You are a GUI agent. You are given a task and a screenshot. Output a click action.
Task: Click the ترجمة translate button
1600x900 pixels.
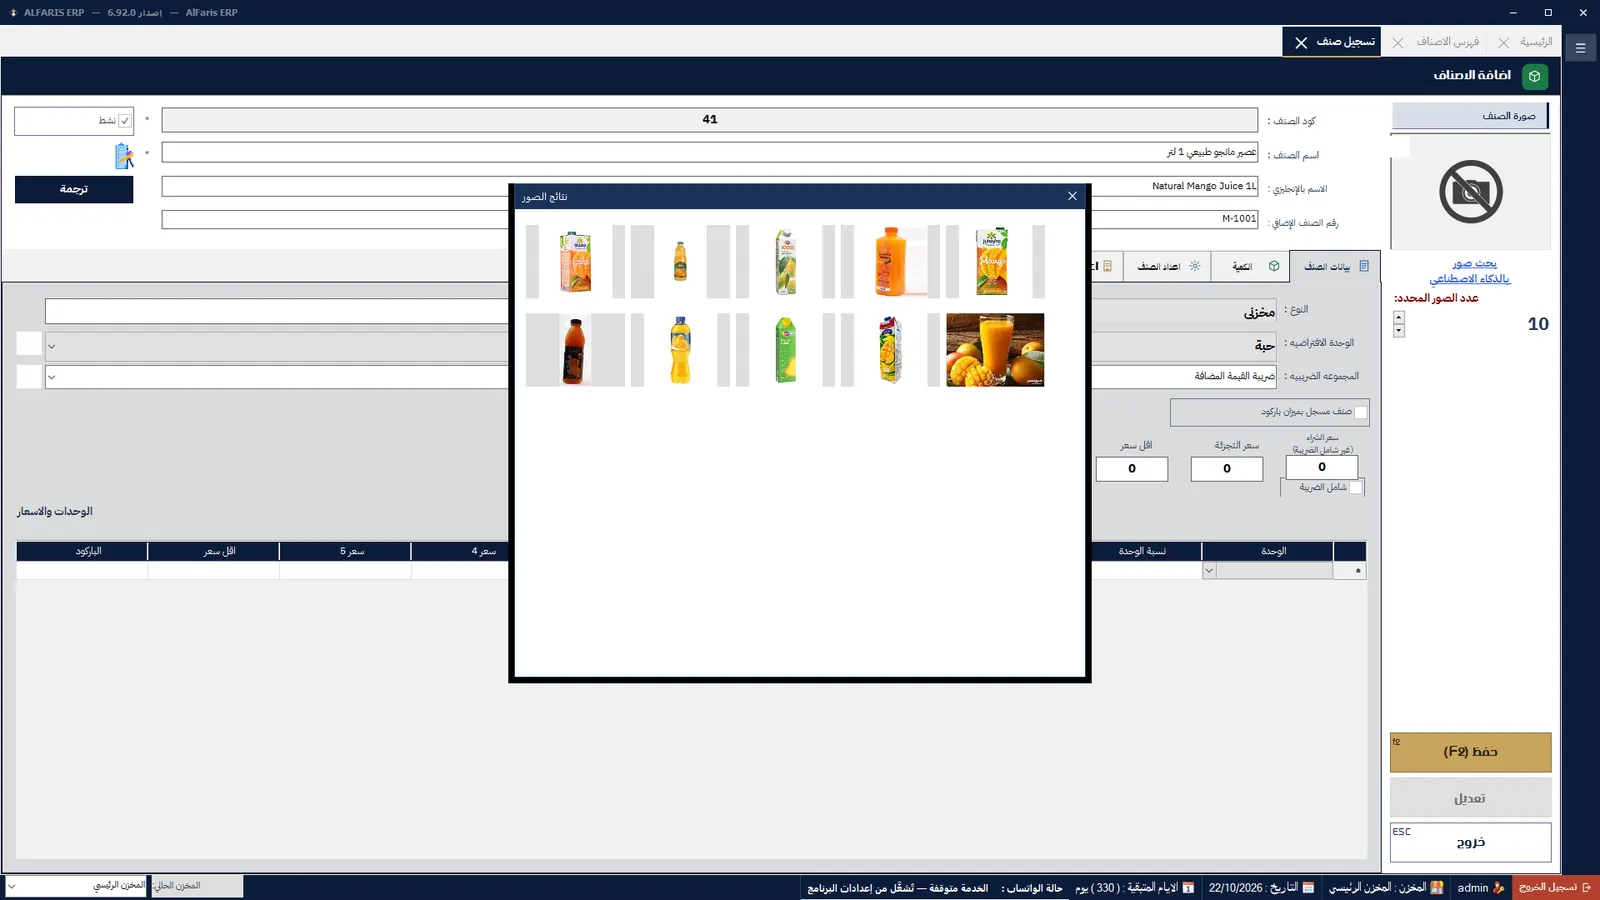click(74, 189)
